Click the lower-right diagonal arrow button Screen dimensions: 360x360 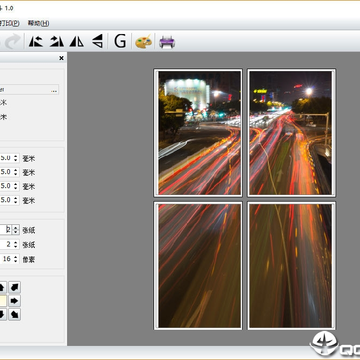[14, 314]
